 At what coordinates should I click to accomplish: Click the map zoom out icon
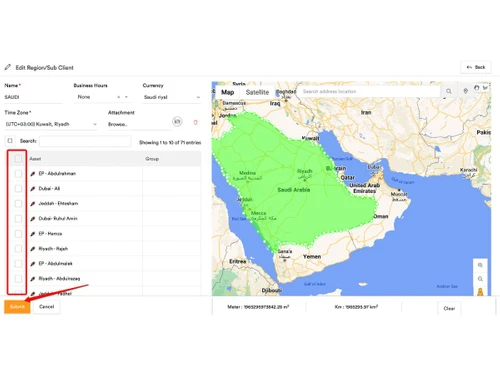480,279
